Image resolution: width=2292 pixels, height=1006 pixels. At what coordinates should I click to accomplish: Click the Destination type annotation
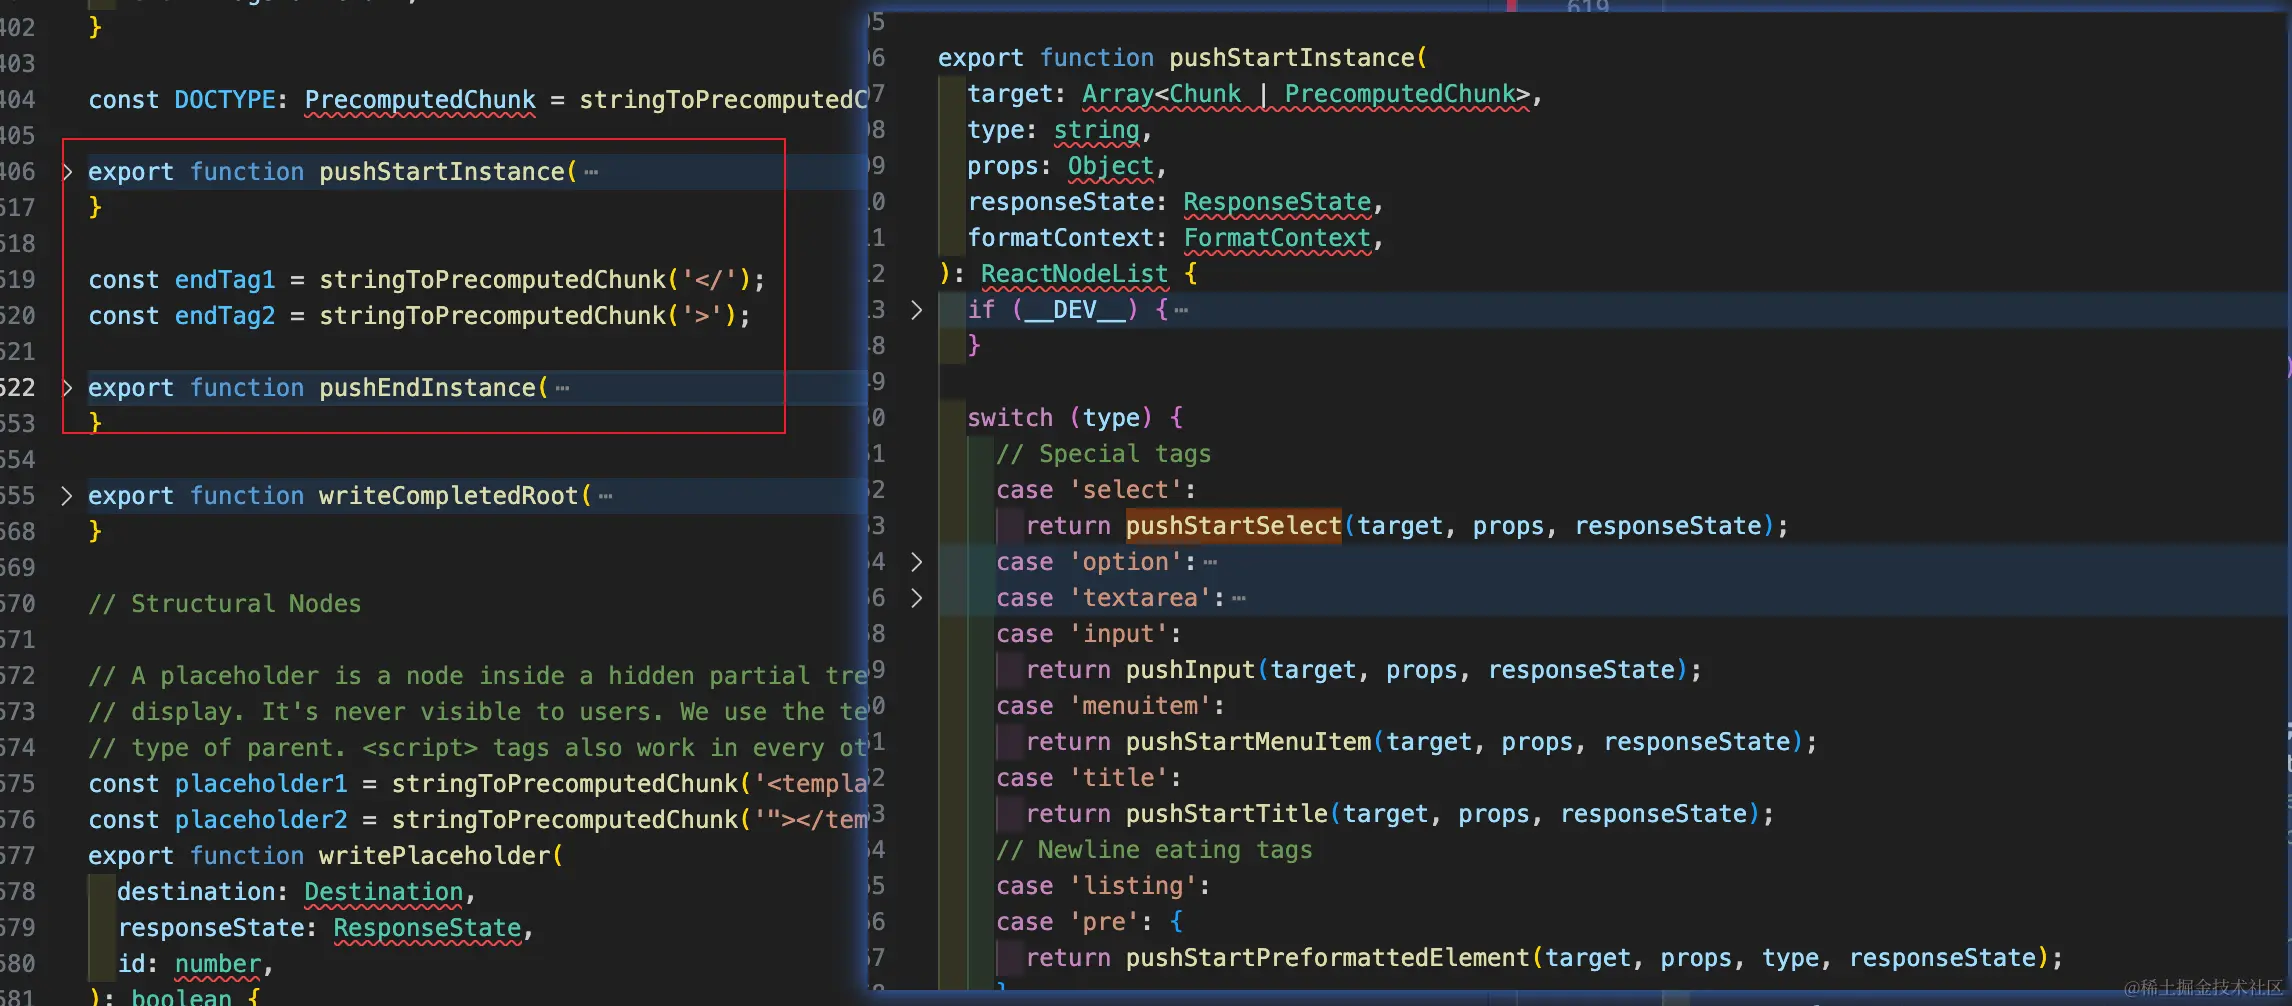tap(384, 892)
